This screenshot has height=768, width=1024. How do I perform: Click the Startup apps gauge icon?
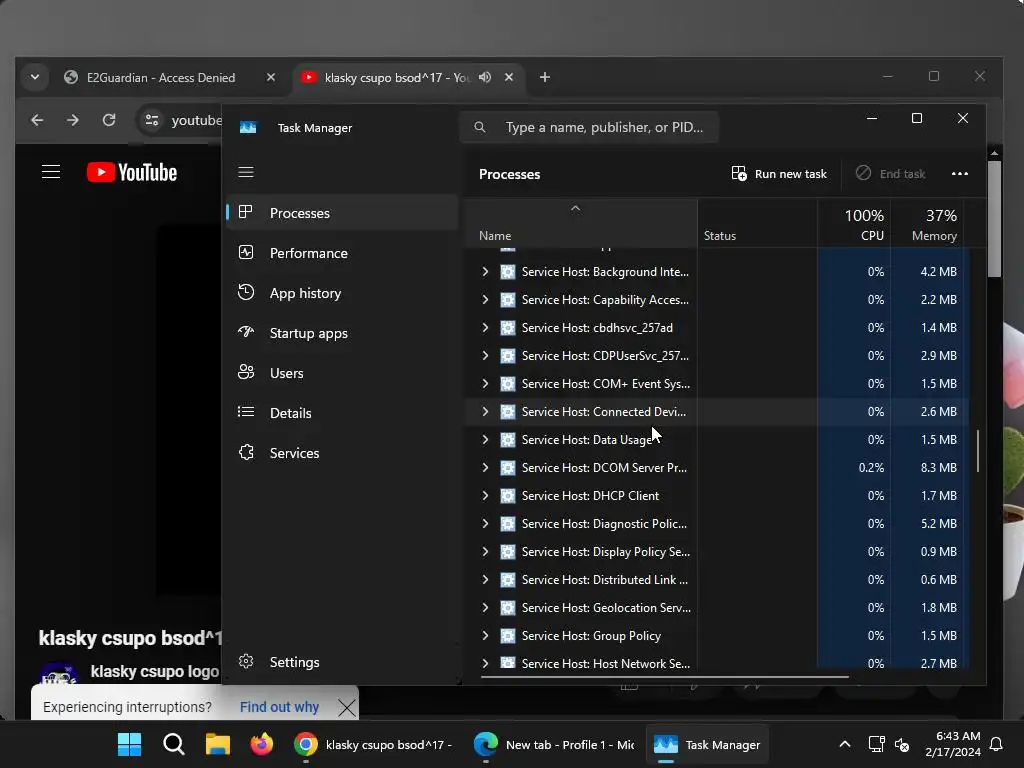(246, 332)
